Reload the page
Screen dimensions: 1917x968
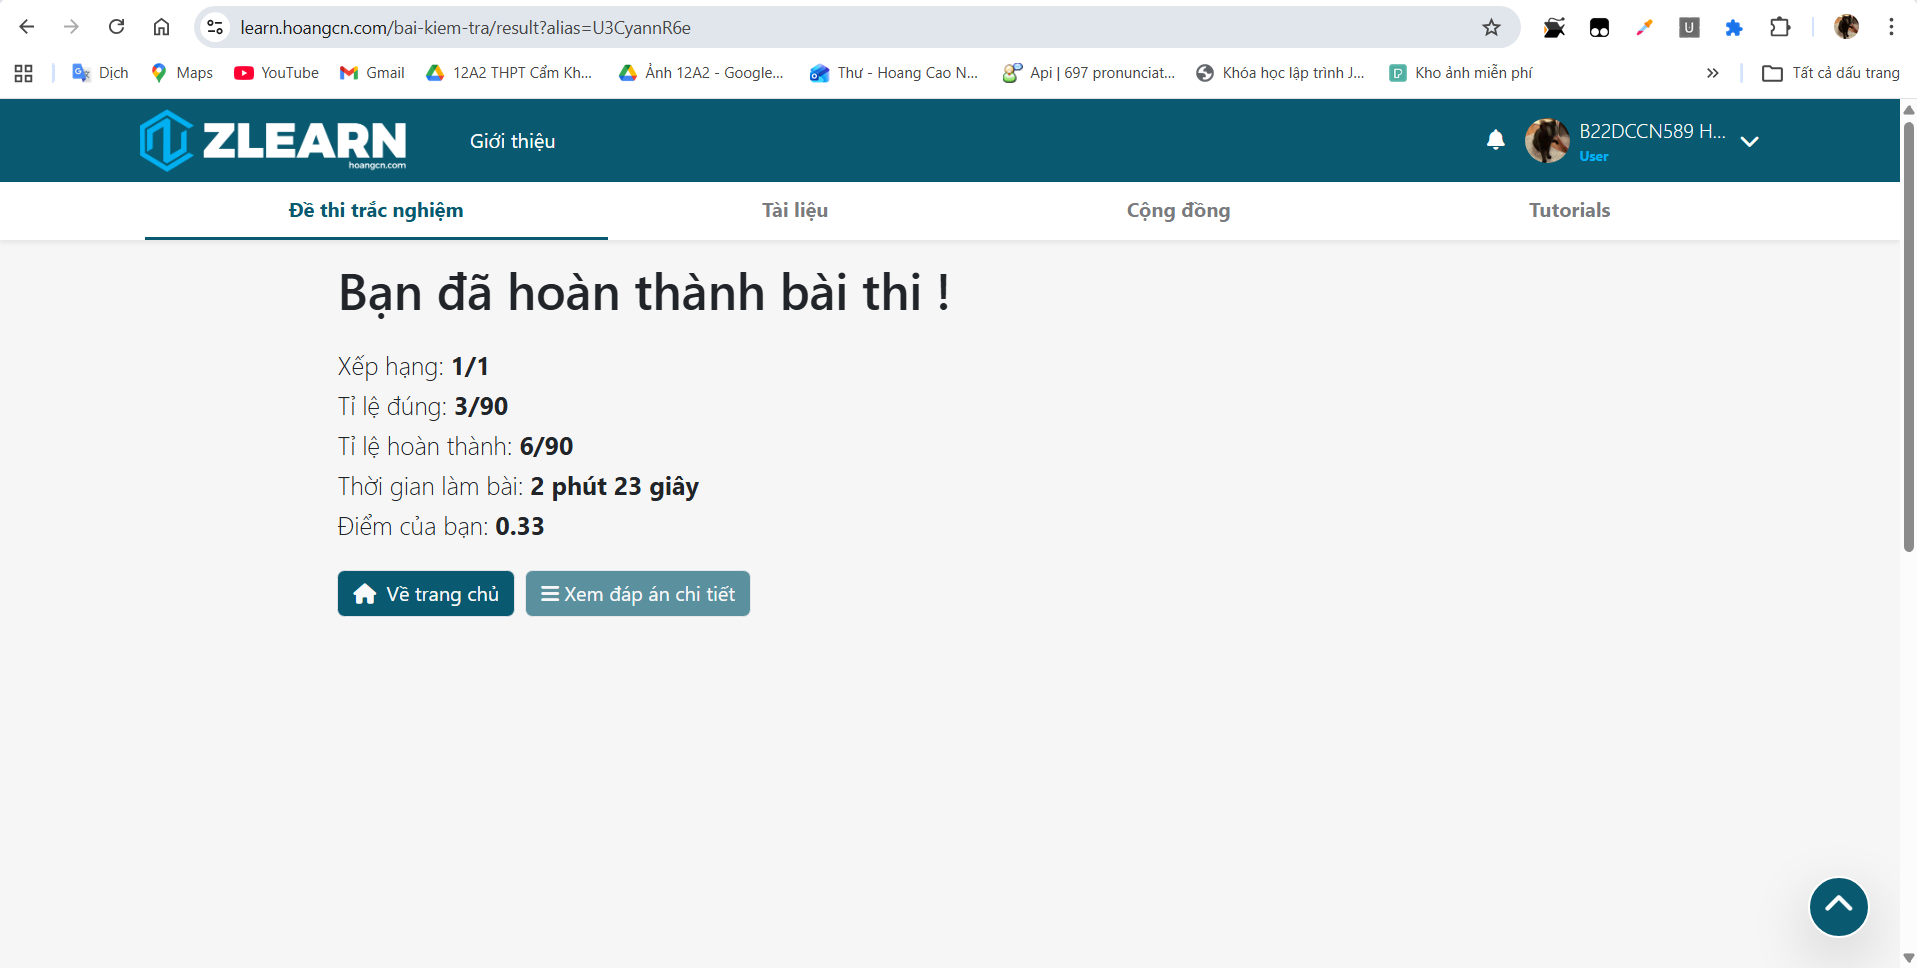[116, 27]
